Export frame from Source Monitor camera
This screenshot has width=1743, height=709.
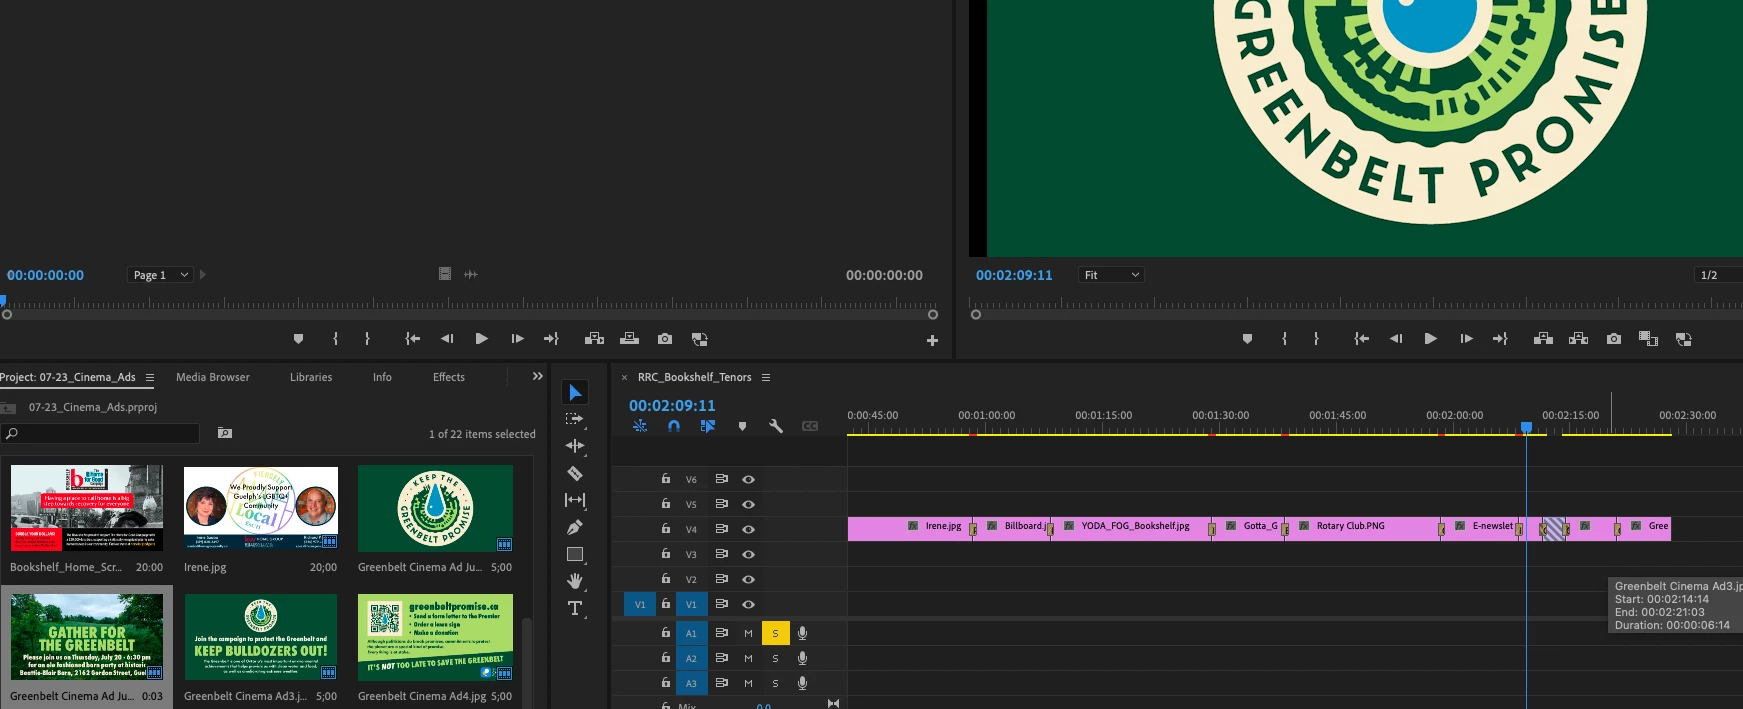point(665,339)
